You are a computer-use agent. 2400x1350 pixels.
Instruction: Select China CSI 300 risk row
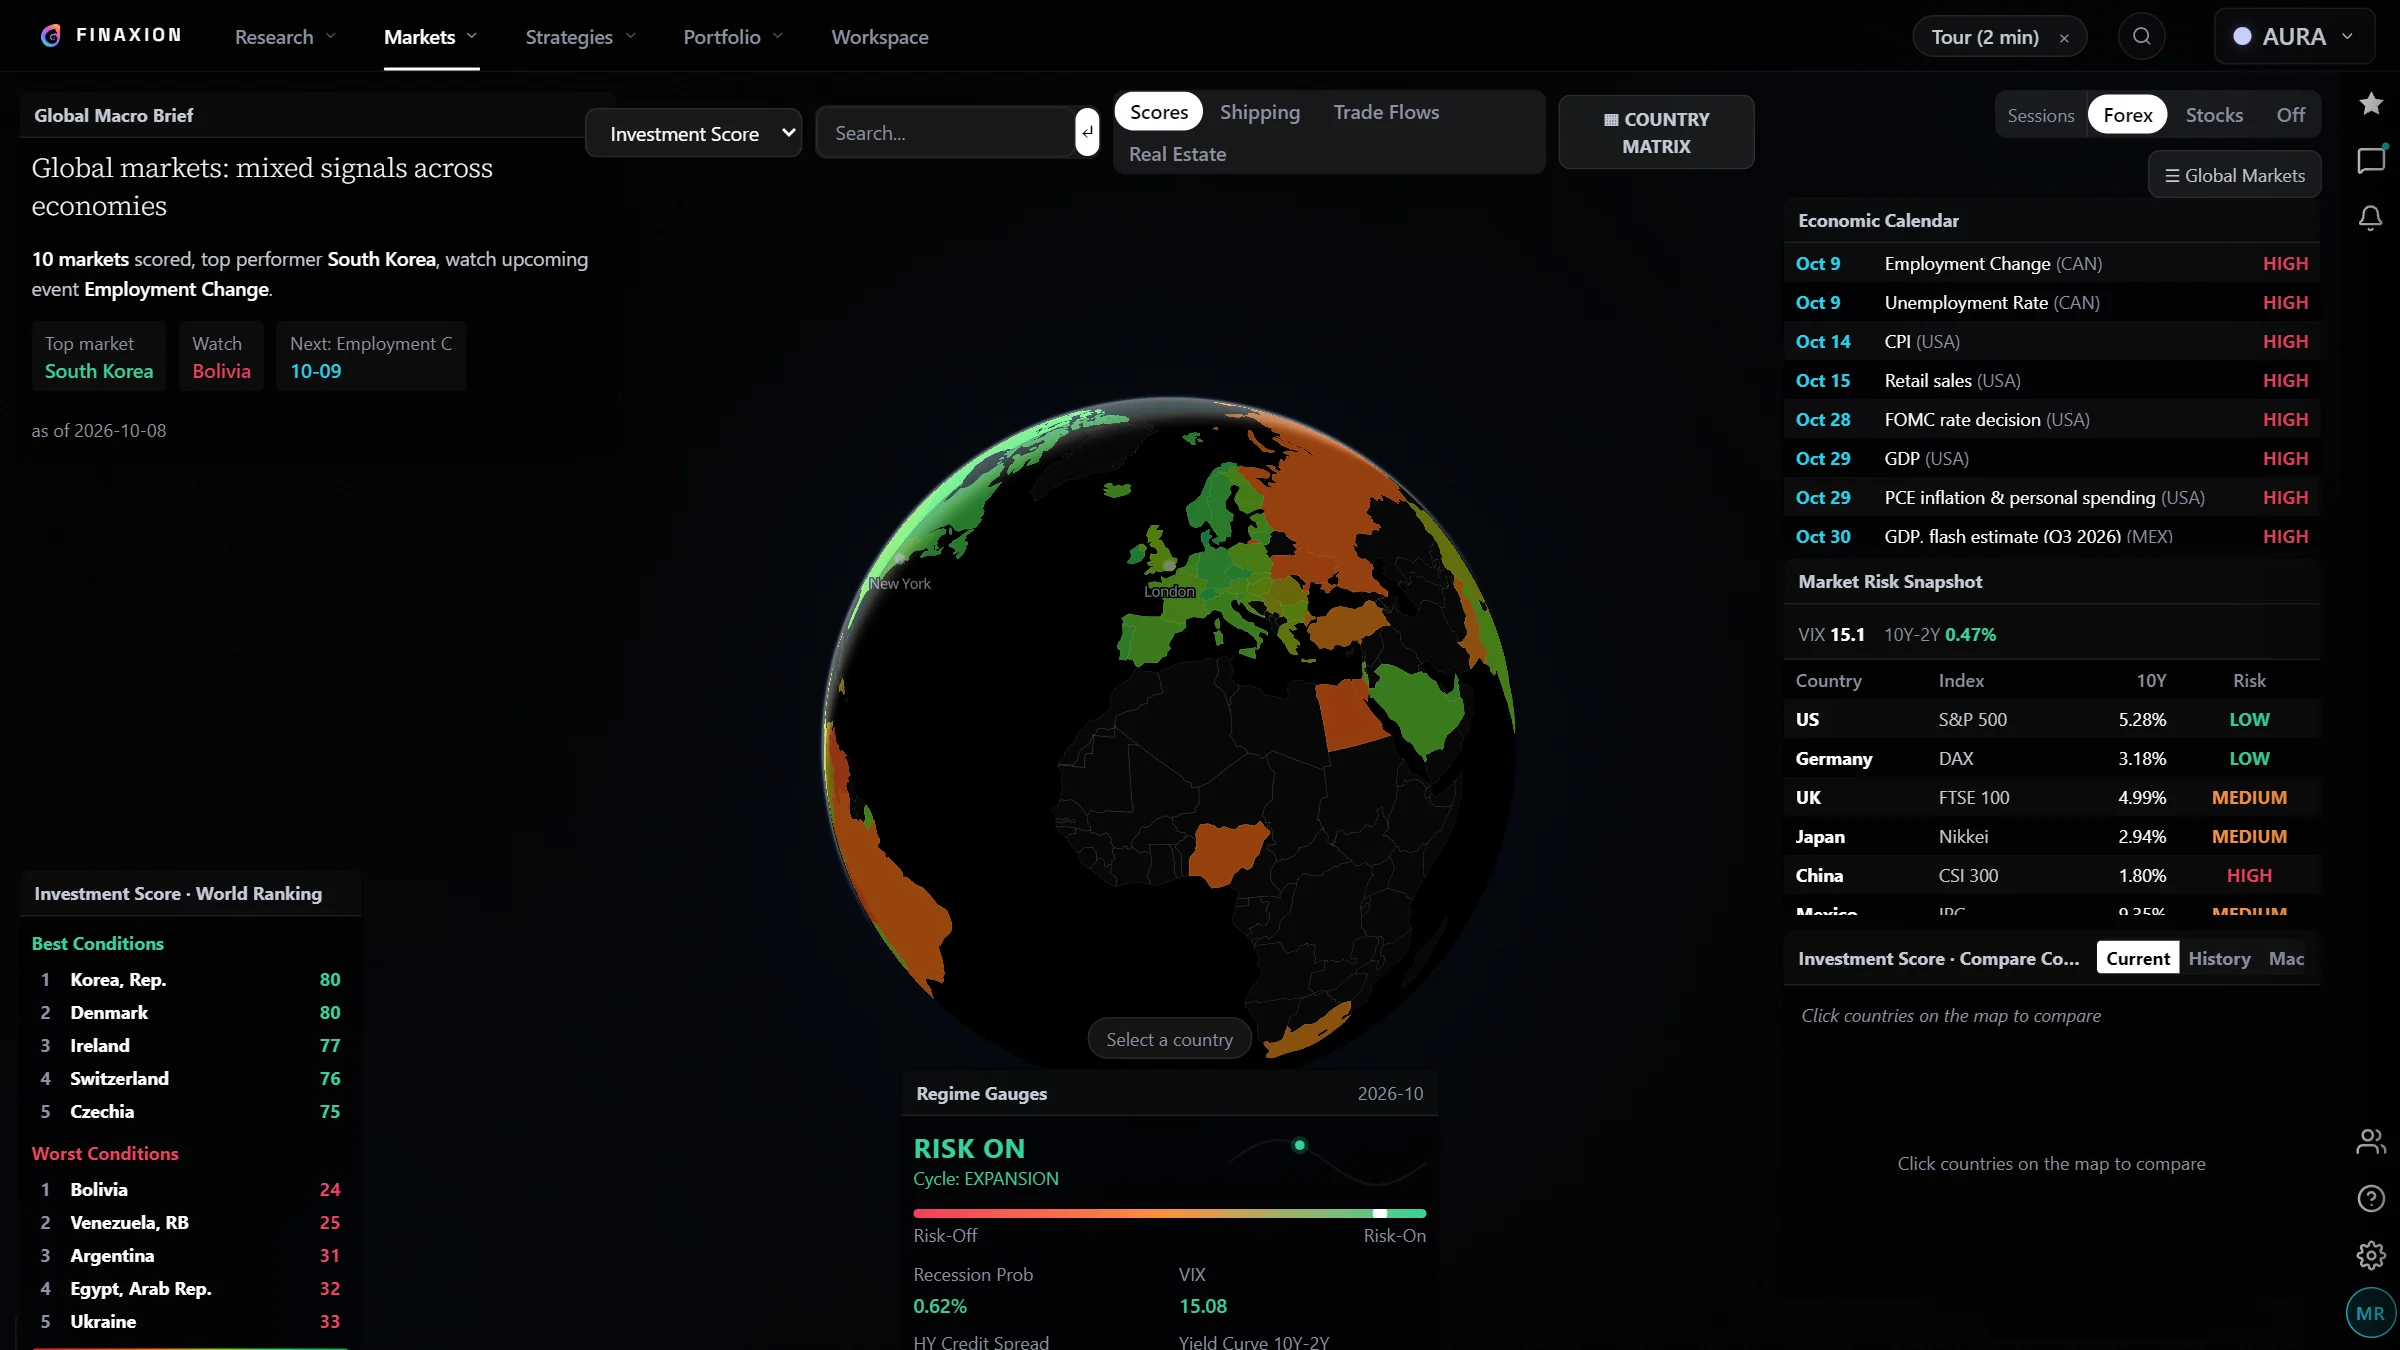(2052, 875)
